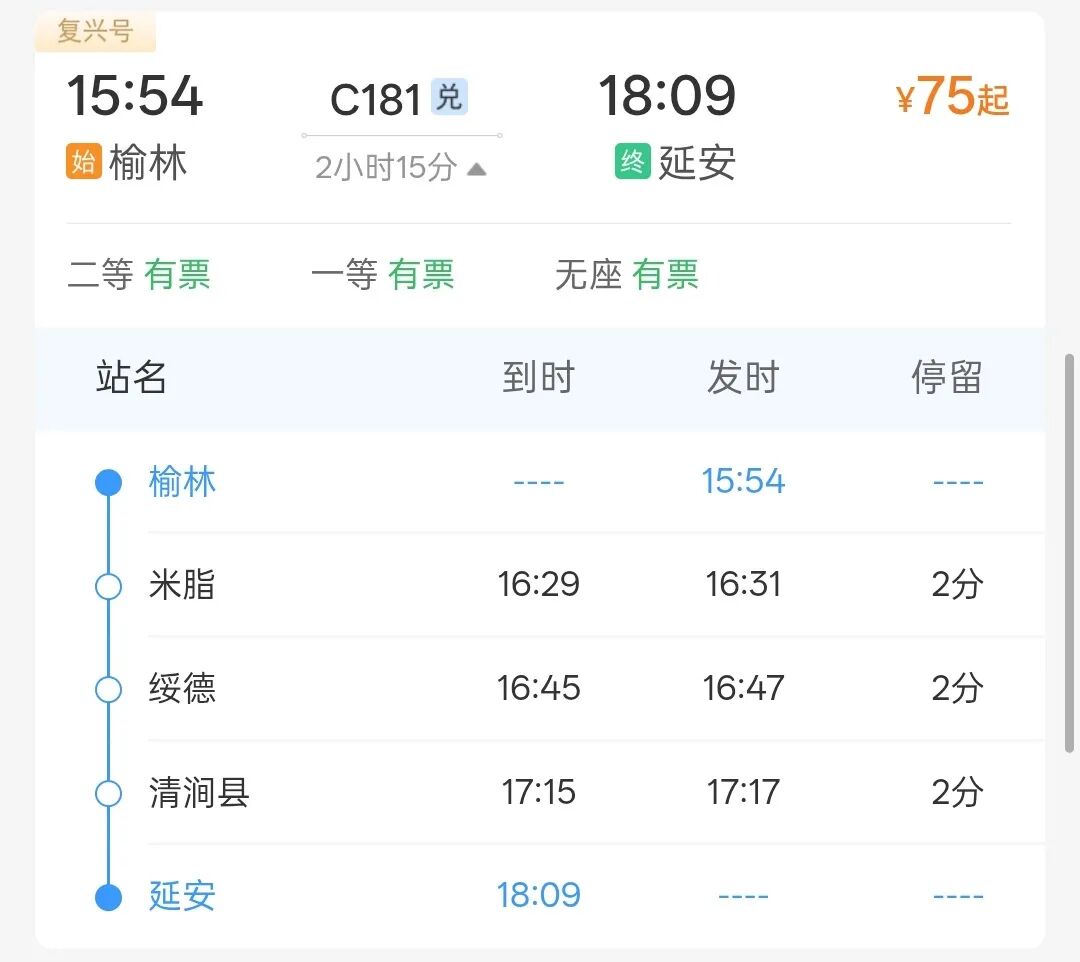
Task: Click the green 终 terminal station icon
Action: click(x=632, y=162)
